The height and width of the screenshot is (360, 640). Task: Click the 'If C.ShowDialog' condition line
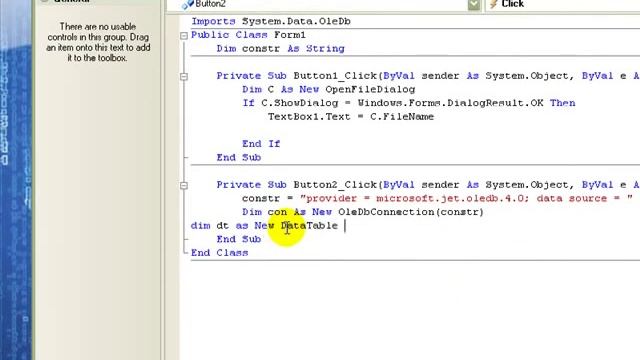[409, 103]
